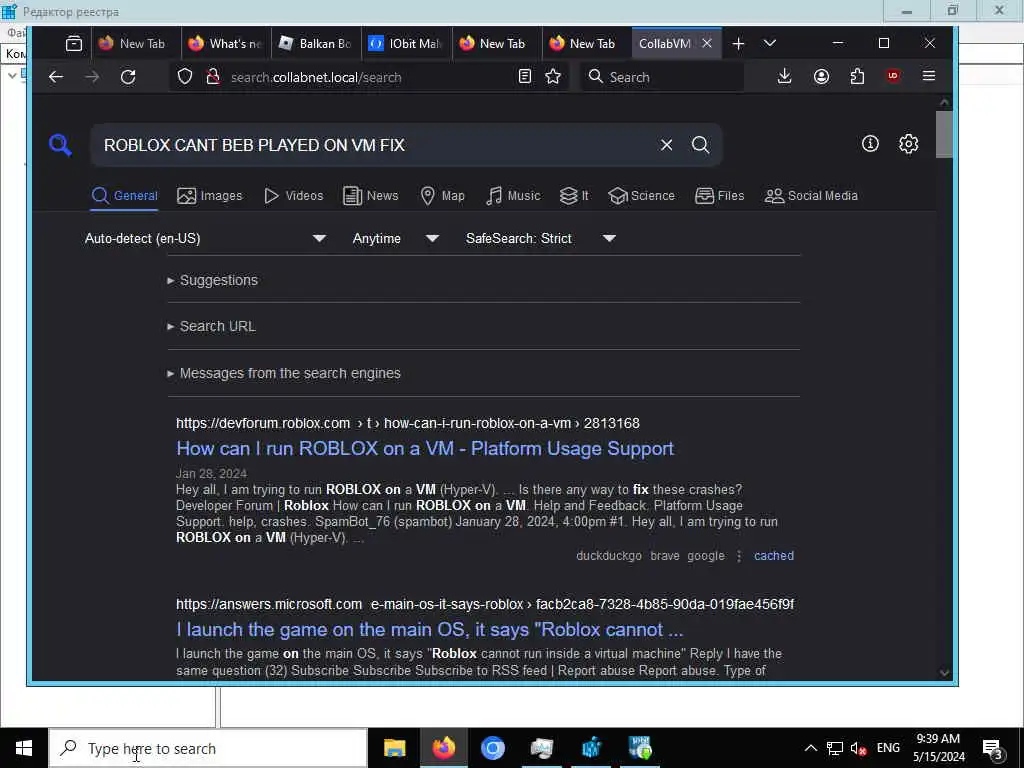Viewport: 1024px width, 768px height.
Task: Click the ENG language indicator
Action: coord(888,748)
